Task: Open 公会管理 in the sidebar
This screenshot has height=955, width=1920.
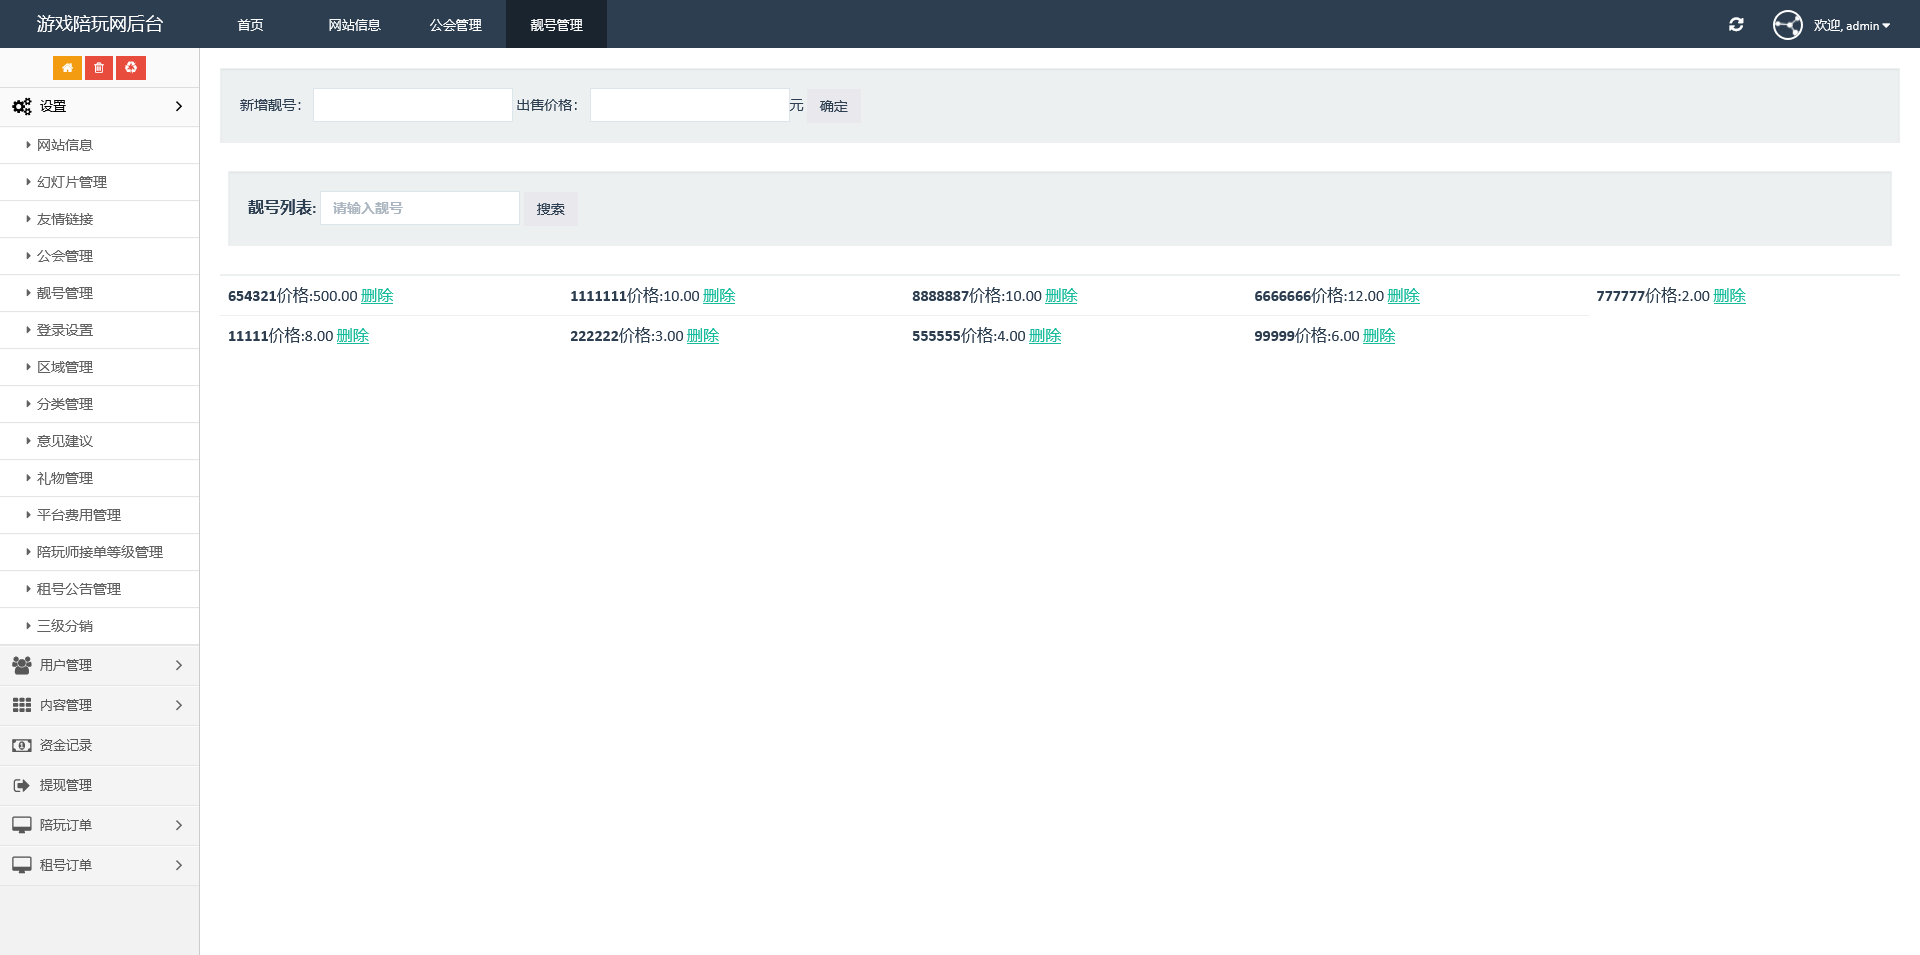Action: (100, 256)
